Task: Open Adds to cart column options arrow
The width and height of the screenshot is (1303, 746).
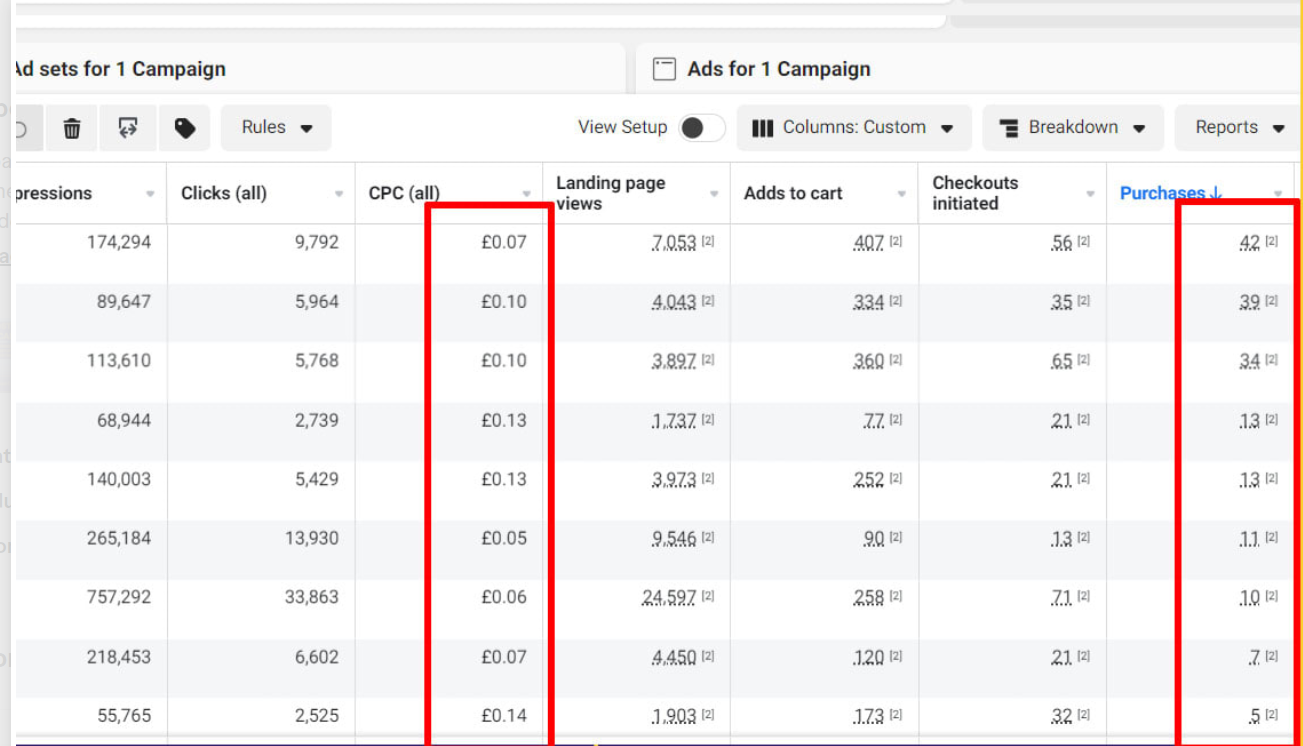Action: [x=902, y=194]
